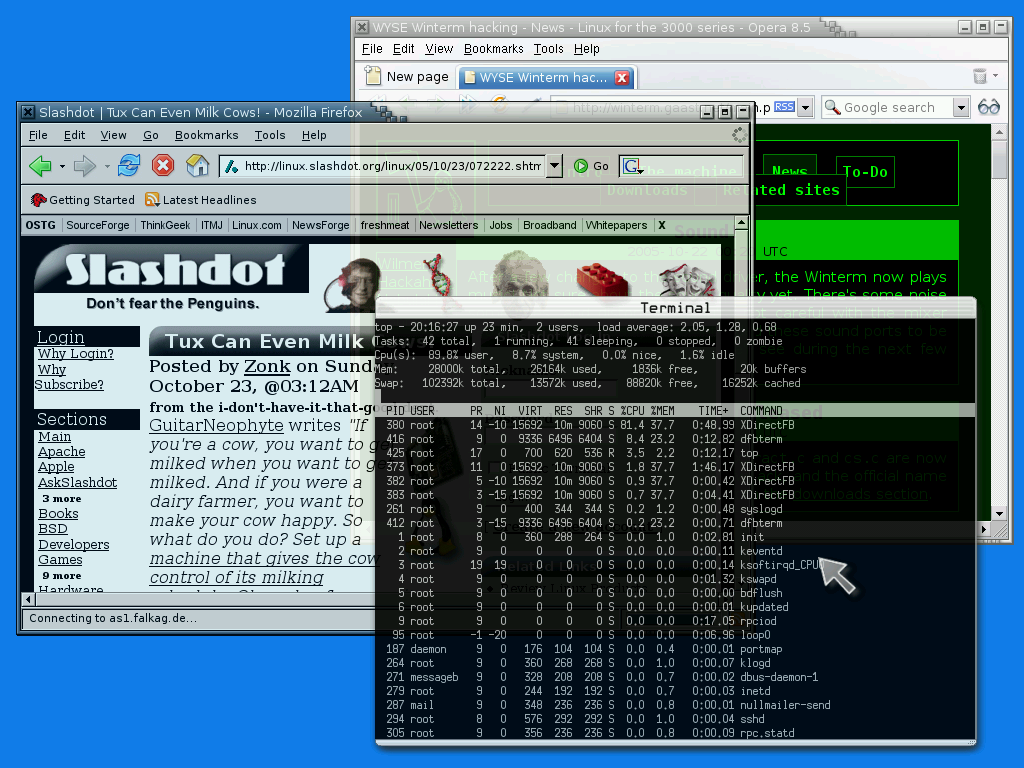Open the Firefox Go menu
1024x768 pixels.
point(151,135)
